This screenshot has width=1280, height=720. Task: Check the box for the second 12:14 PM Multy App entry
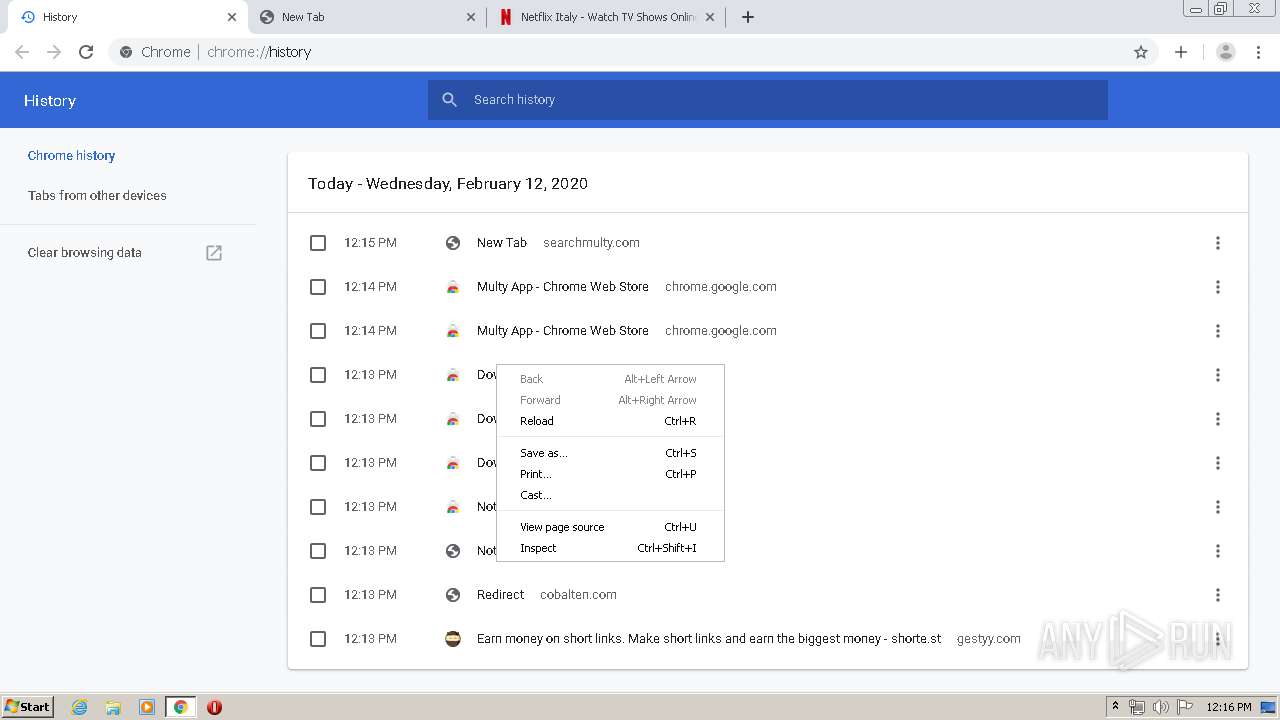click(318, 331)
